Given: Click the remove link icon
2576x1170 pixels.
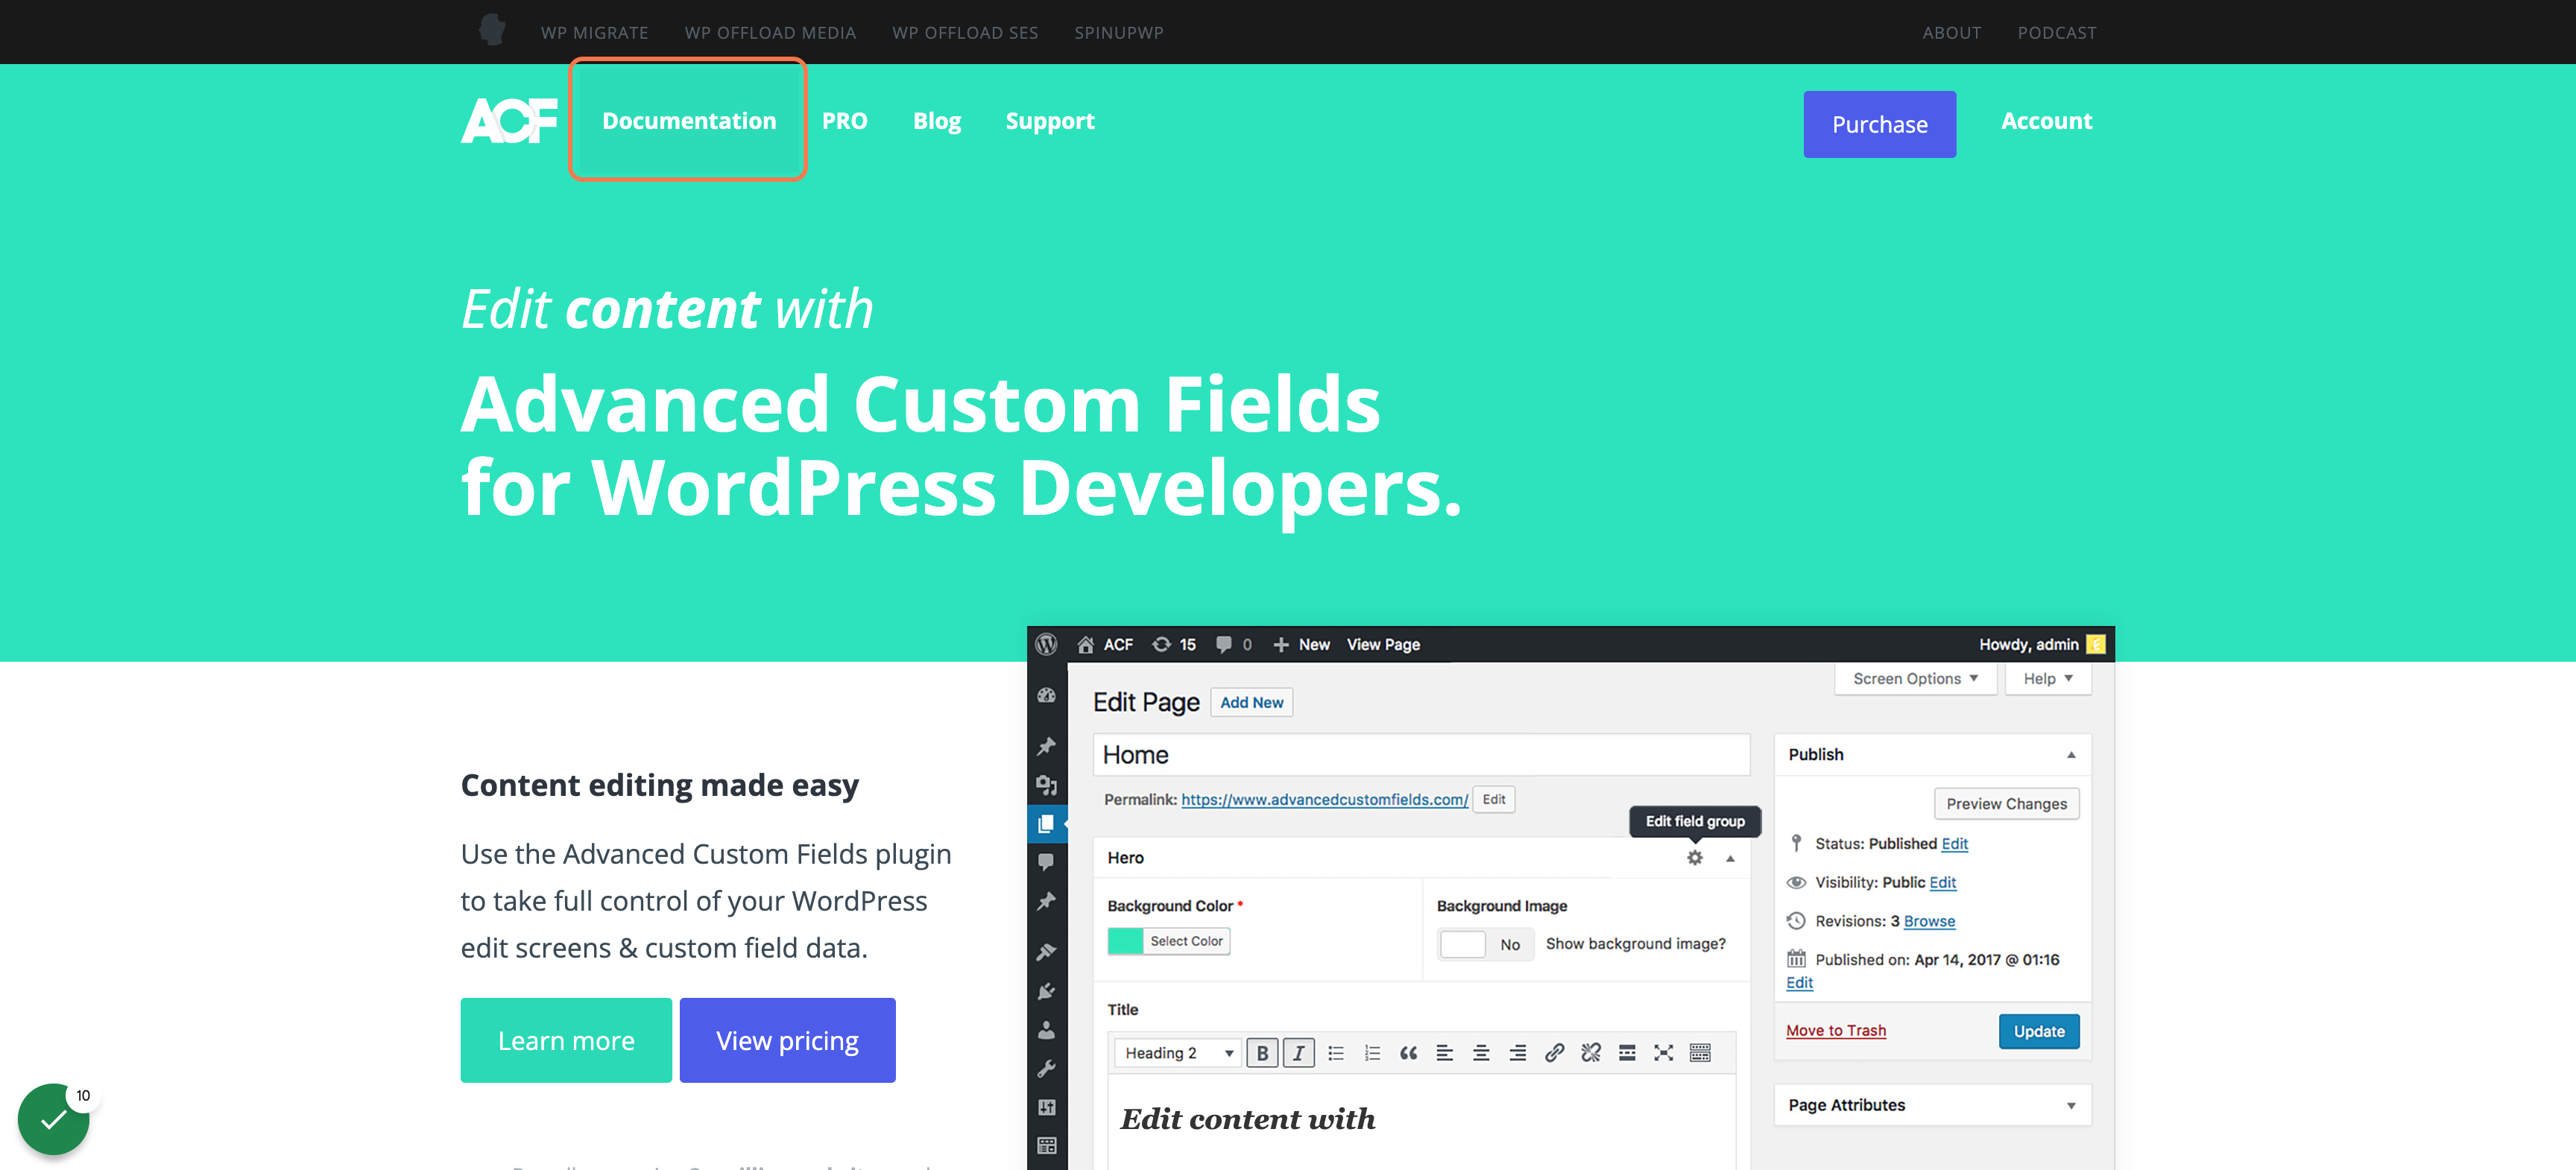Looking at the screenshot, I should [1591, 1053].
